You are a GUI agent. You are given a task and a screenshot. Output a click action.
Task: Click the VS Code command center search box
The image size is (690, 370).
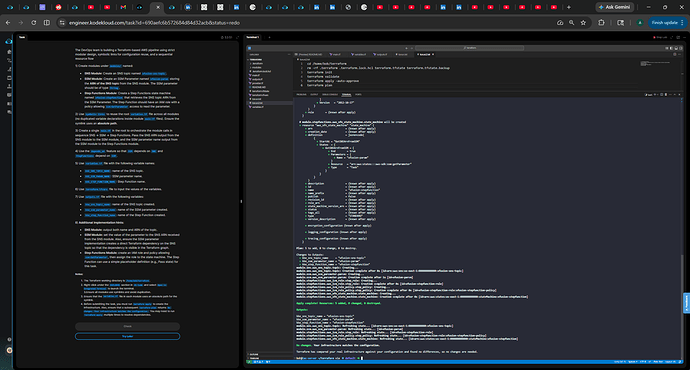point(469,48)
